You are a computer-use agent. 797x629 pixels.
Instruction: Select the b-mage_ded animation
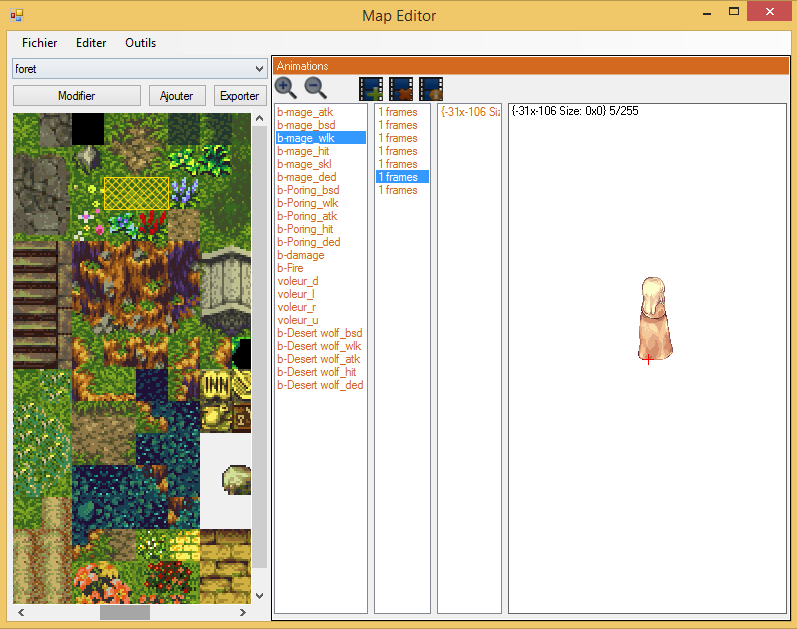tap(321, 177)
